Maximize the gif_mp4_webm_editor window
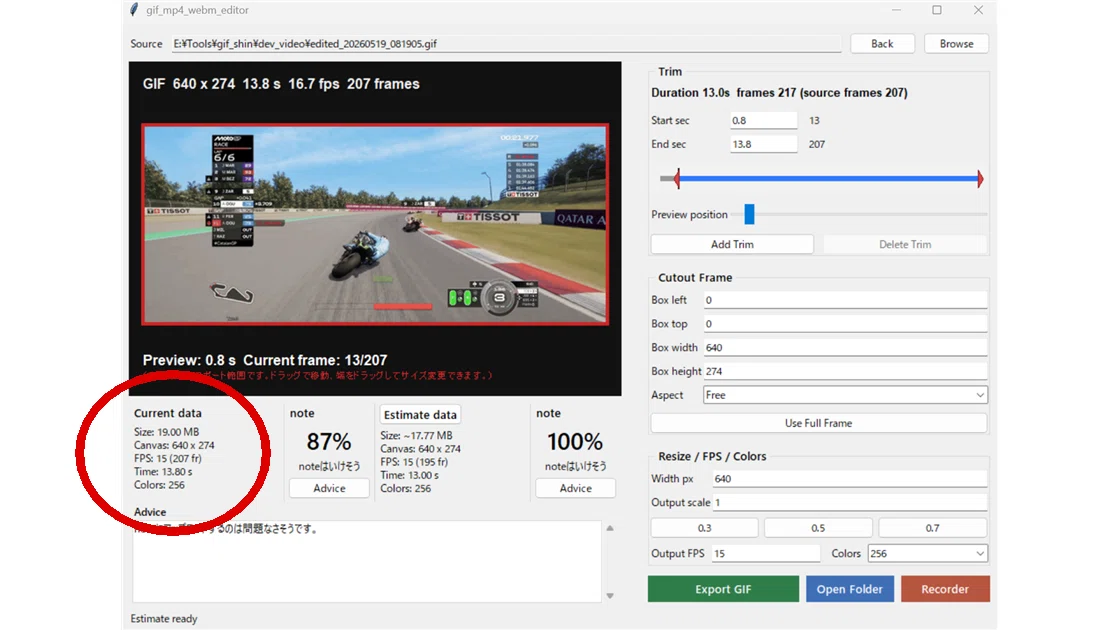This screenshot has height=630, width=1120. (x=936, y=10)
